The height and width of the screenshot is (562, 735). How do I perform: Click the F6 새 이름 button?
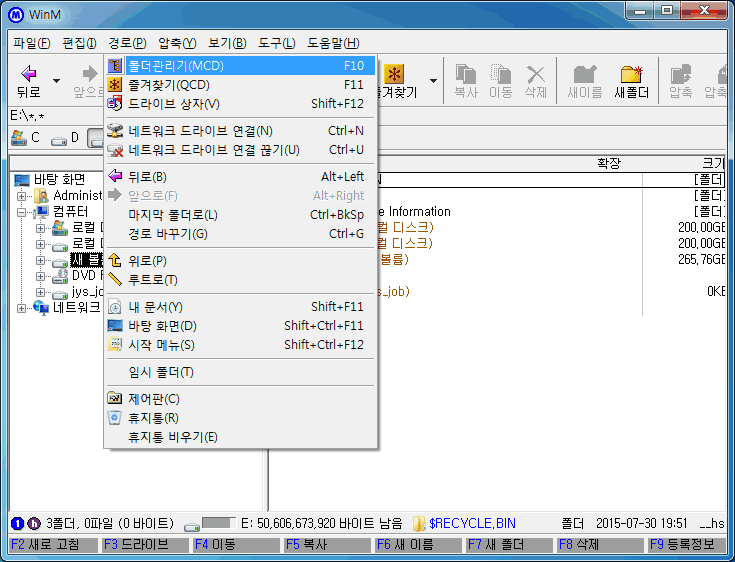(417, 545)
